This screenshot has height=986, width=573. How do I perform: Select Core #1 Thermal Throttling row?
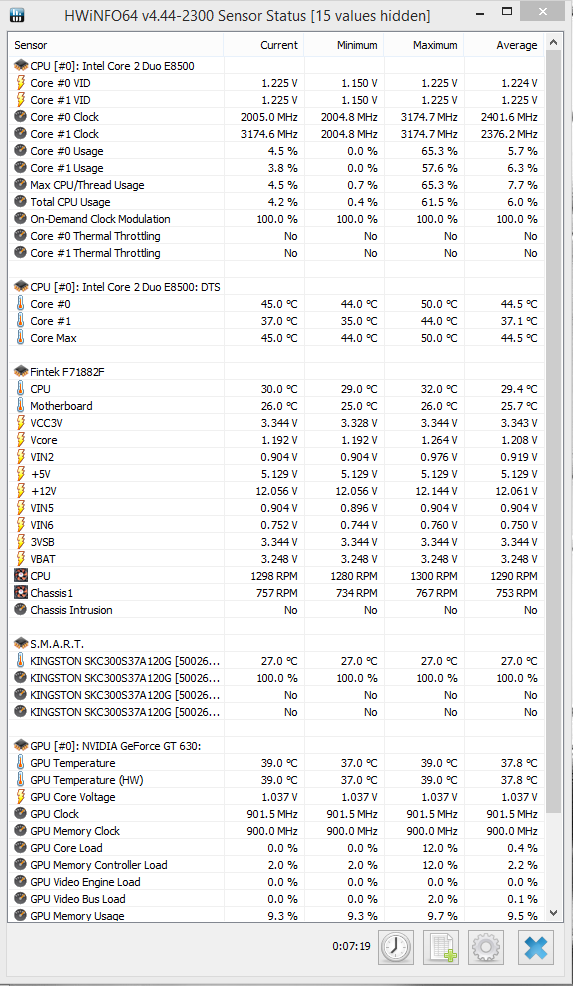click(x=277, y=253)
